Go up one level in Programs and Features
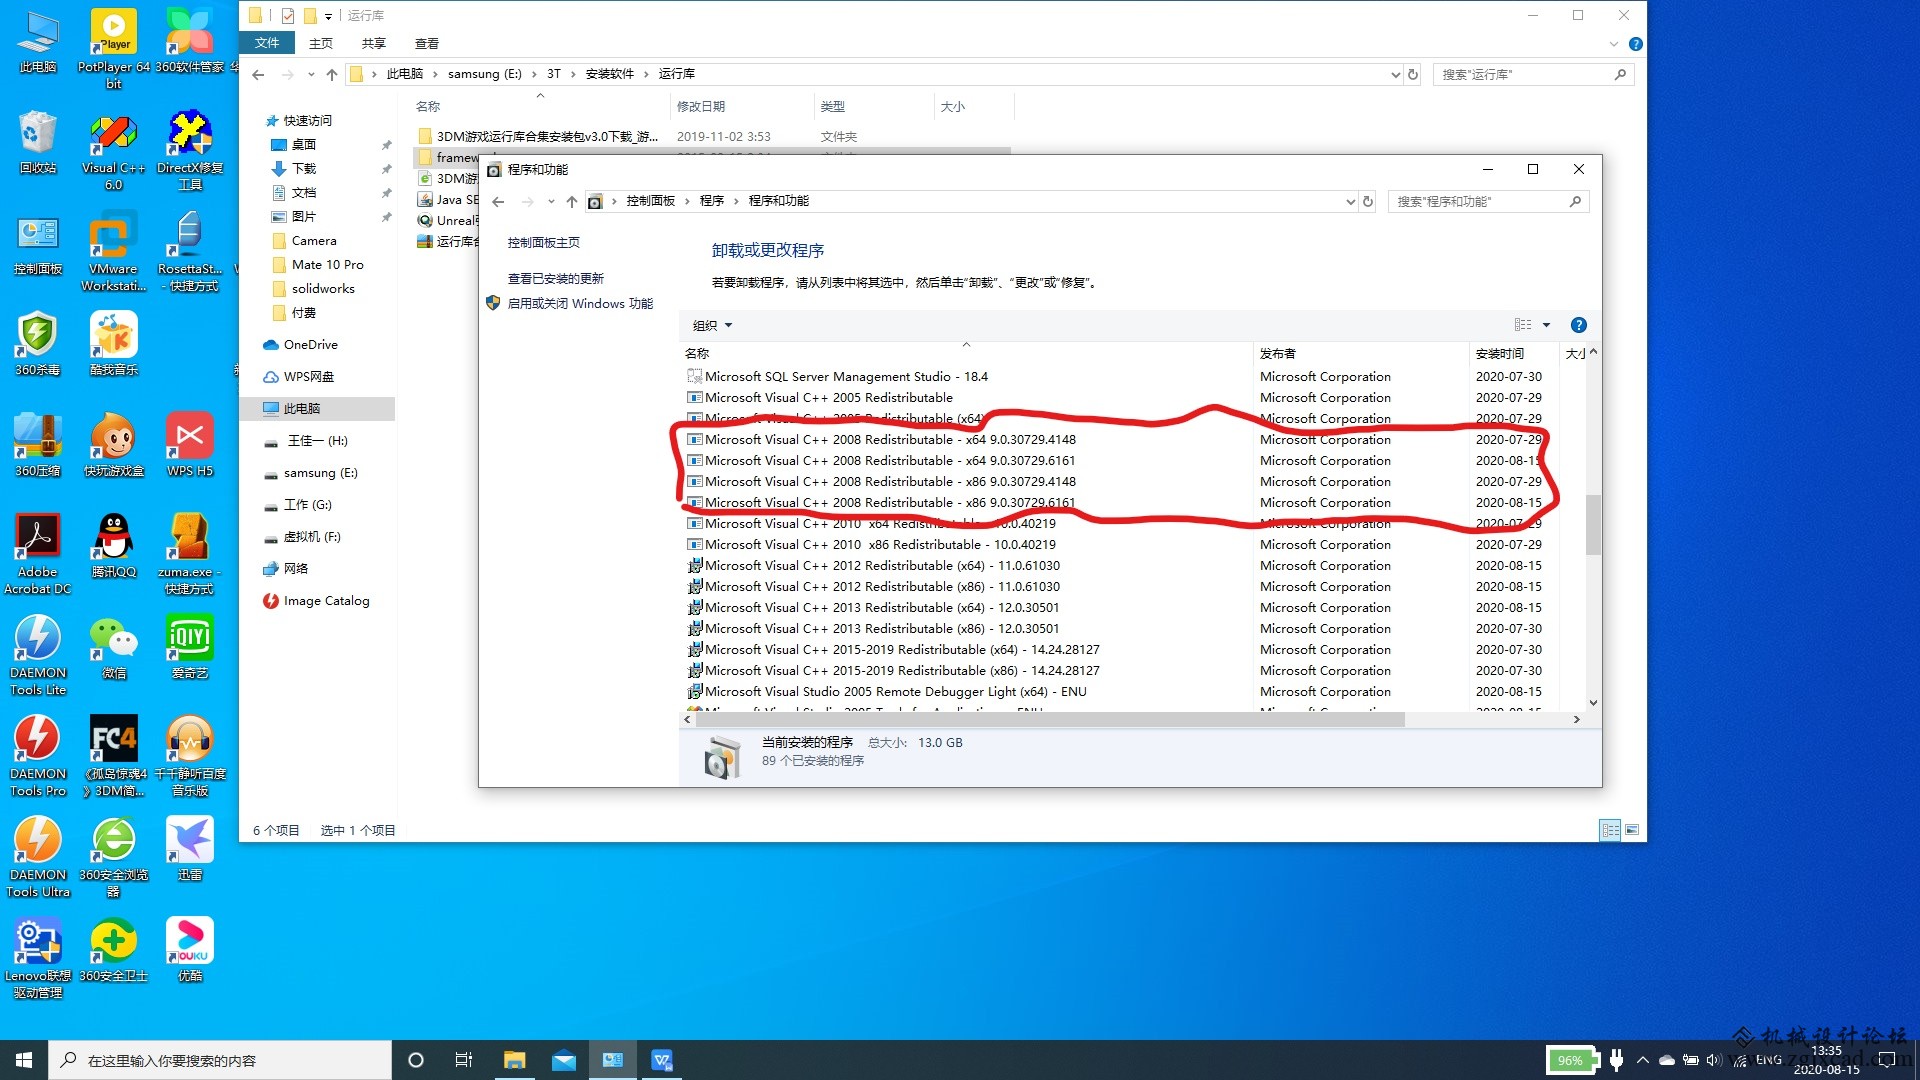This screenshot has height=1080, width=1920. [572, 201]
